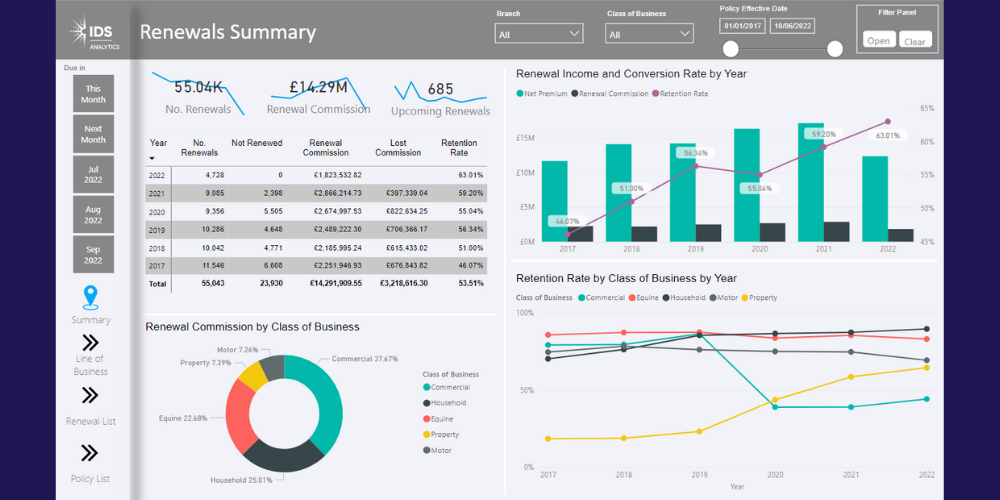1000x500 pixels.
Task: Open the Filter Panel
Action: pos(878,41)
